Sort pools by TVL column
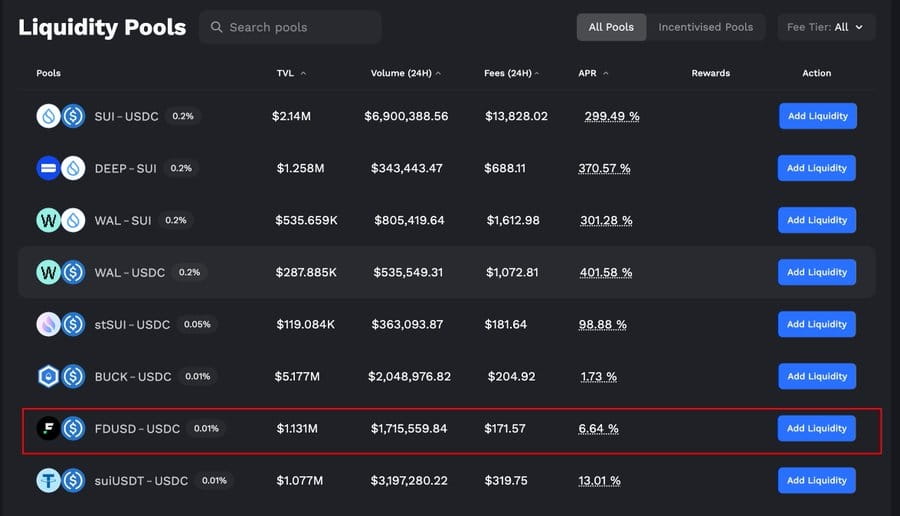Screen dimensions: 900x516 pos(291,73)
